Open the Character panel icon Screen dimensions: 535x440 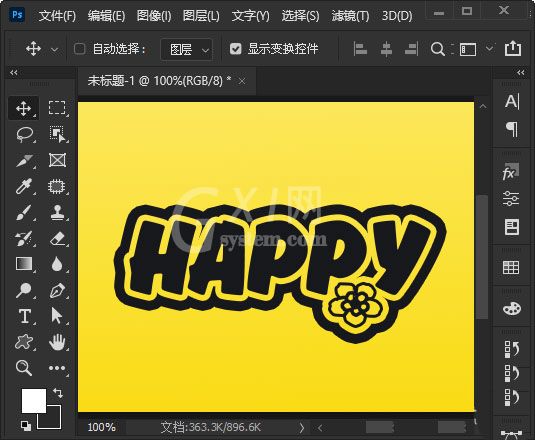[x=512, y=102]
